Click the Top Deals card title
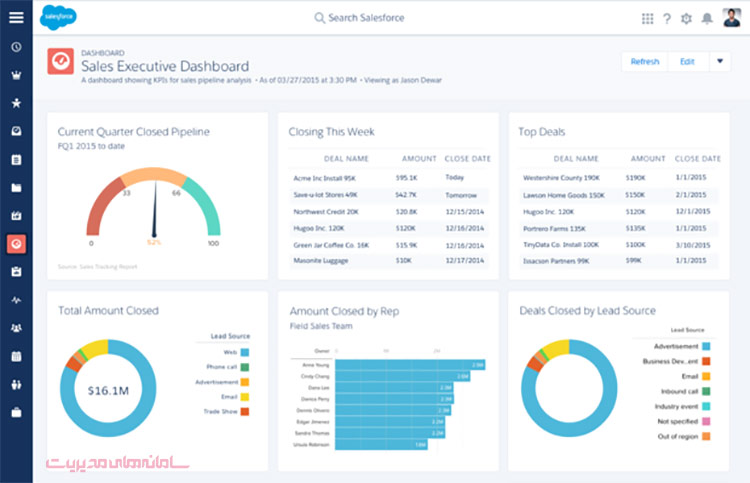Viewport: 750px width, 483px height. [541, 132]
